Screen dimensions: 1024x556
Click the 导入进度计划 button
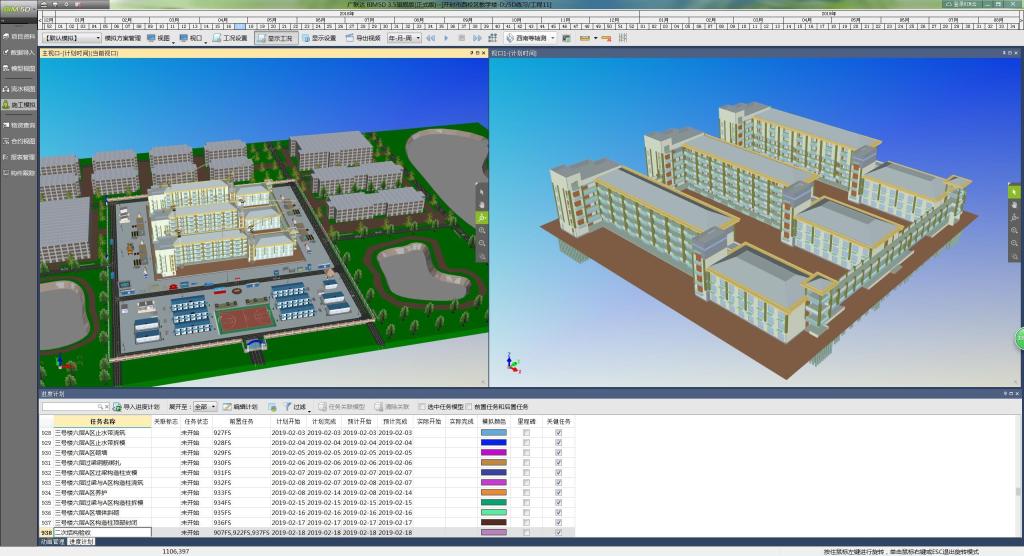136,407
